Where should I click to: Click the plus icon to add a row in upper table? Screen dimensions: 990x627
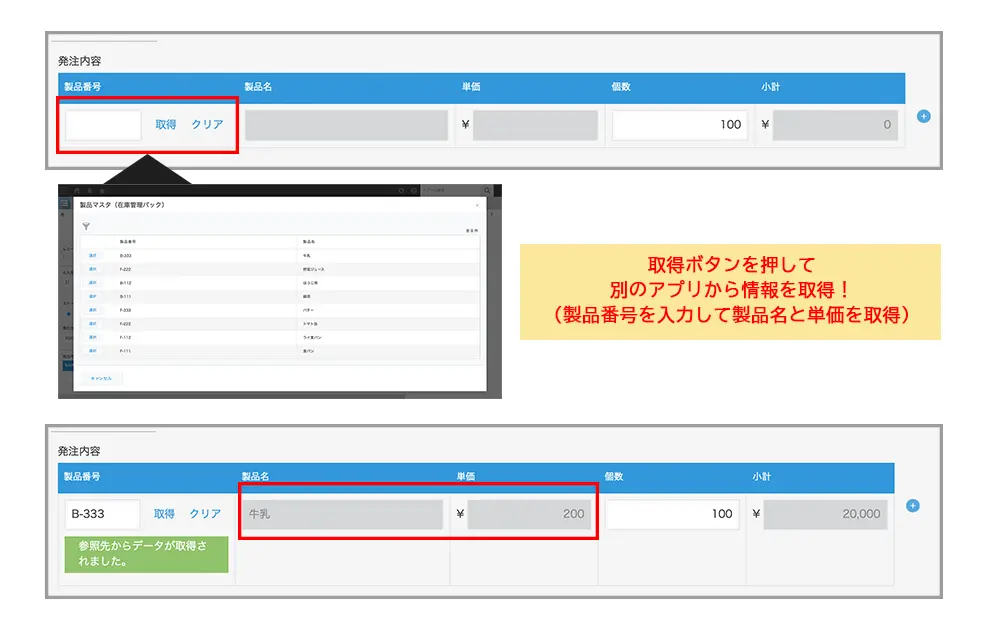click(923, 116)
